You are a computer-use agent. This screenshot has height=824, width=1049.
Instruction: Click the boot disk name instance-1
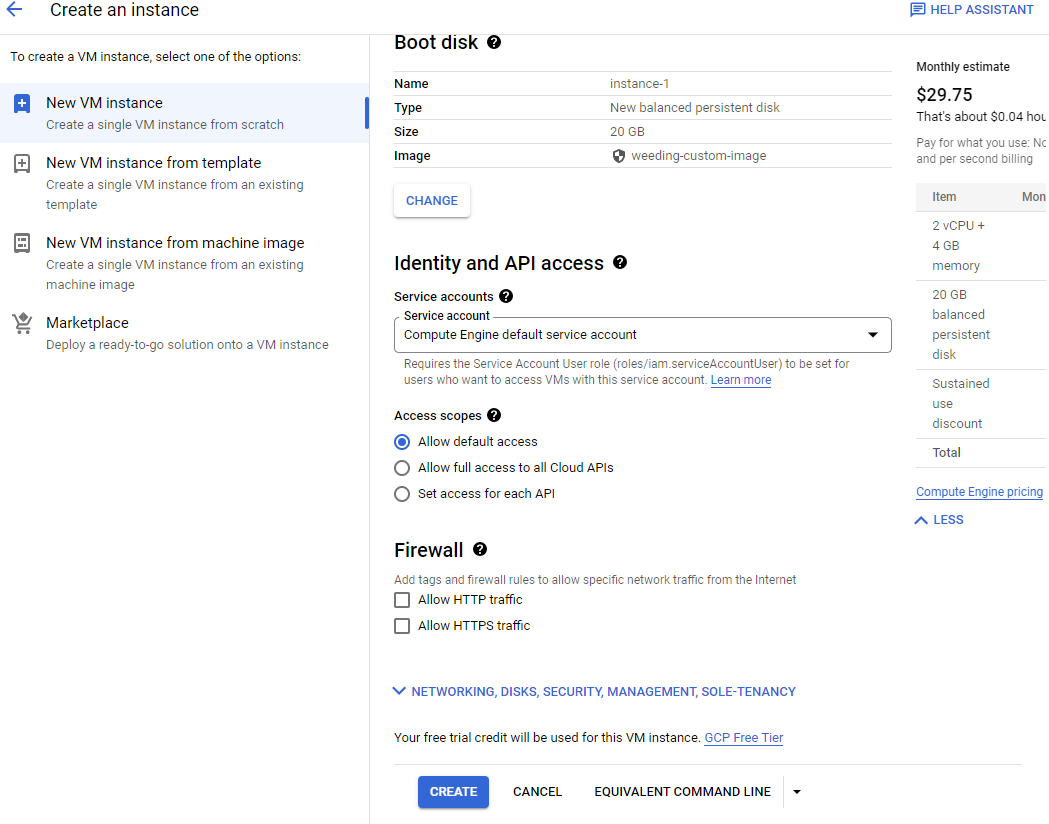pyautogui.click(x=639, y=84)
